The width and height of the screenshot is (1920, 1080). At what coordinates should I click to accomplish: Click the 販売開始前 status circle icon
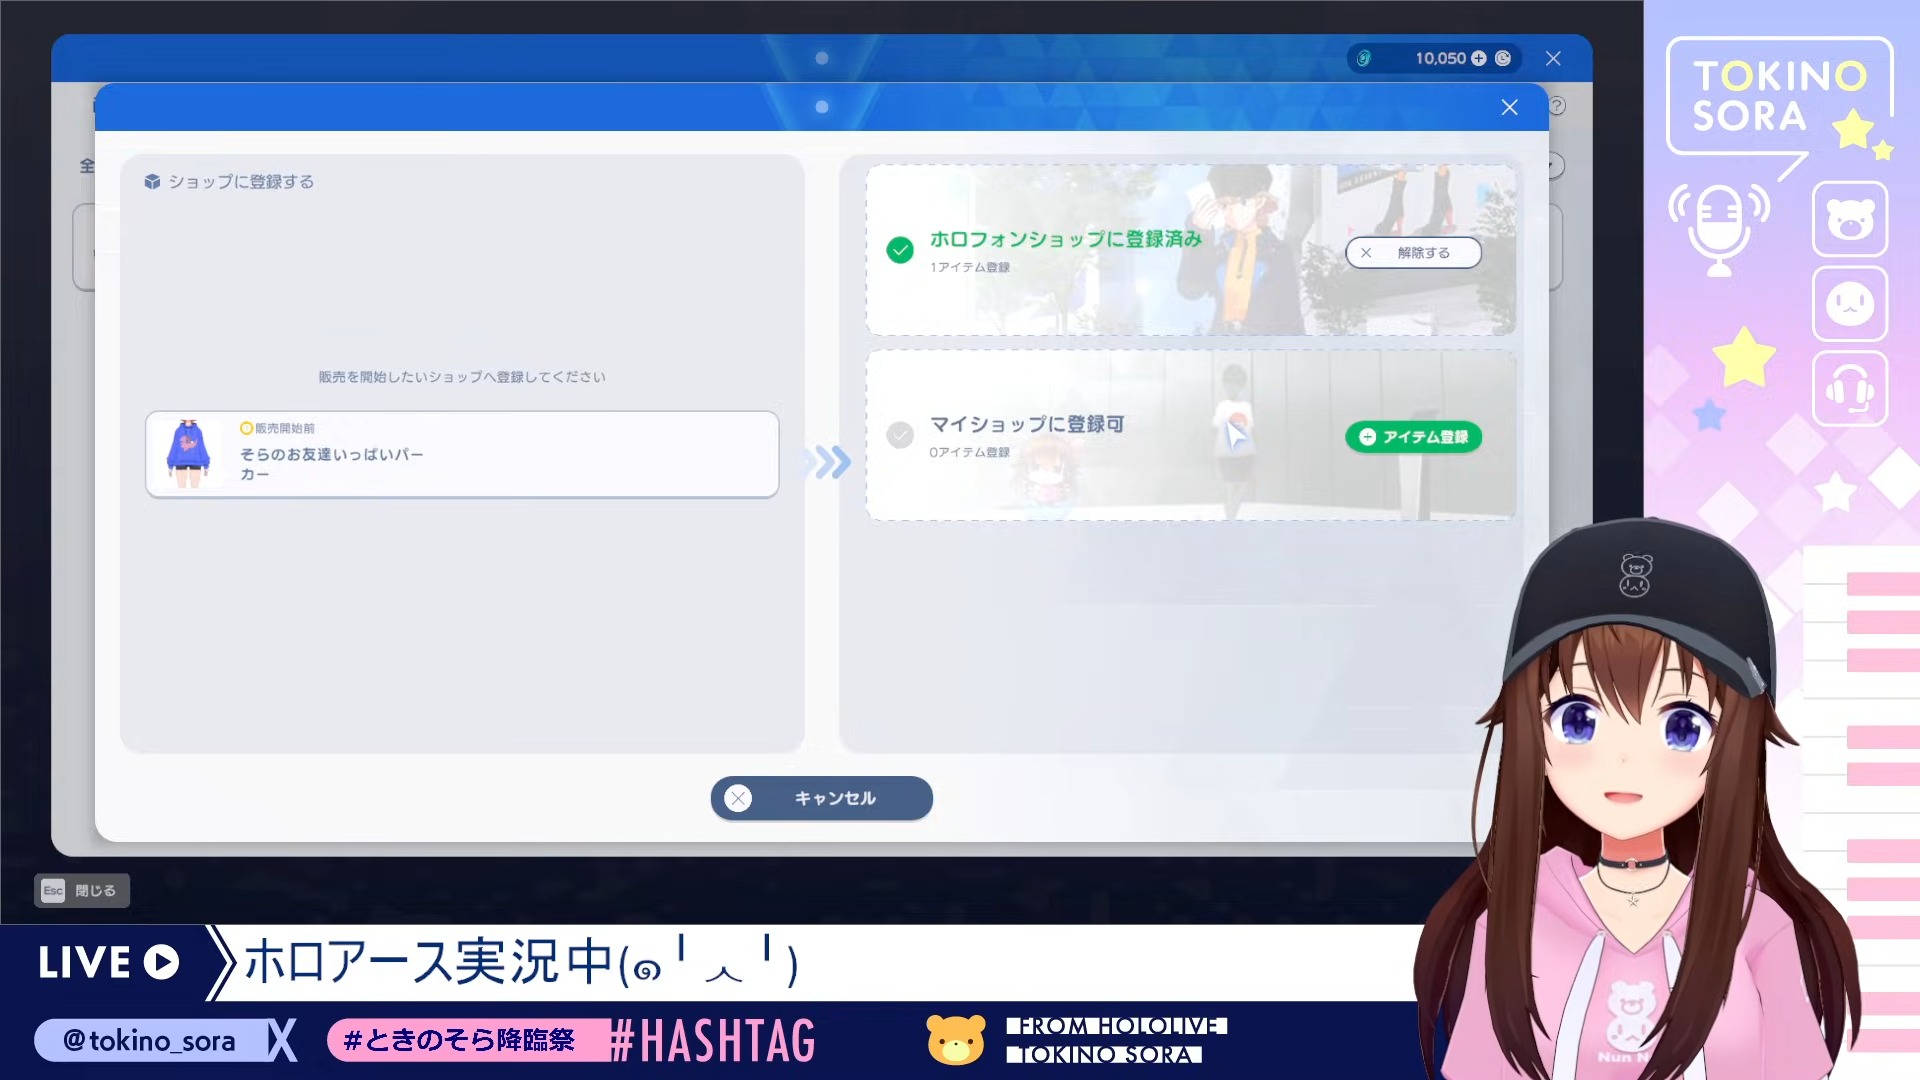[246, 428]
